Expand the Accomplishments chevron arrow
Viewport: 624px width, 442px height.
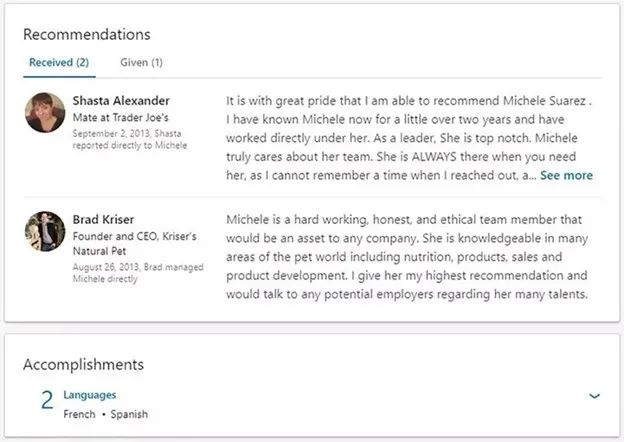(x=594, y=396)
